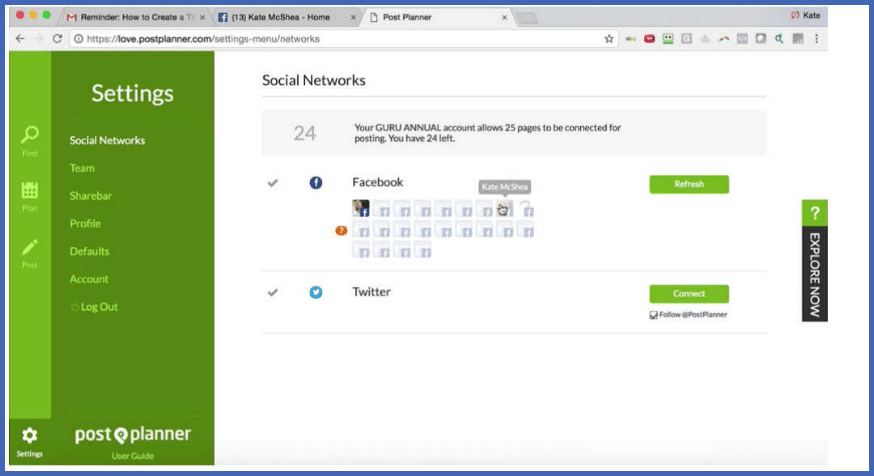Open the Chrome three-dot menu

(x=817, y=38)
